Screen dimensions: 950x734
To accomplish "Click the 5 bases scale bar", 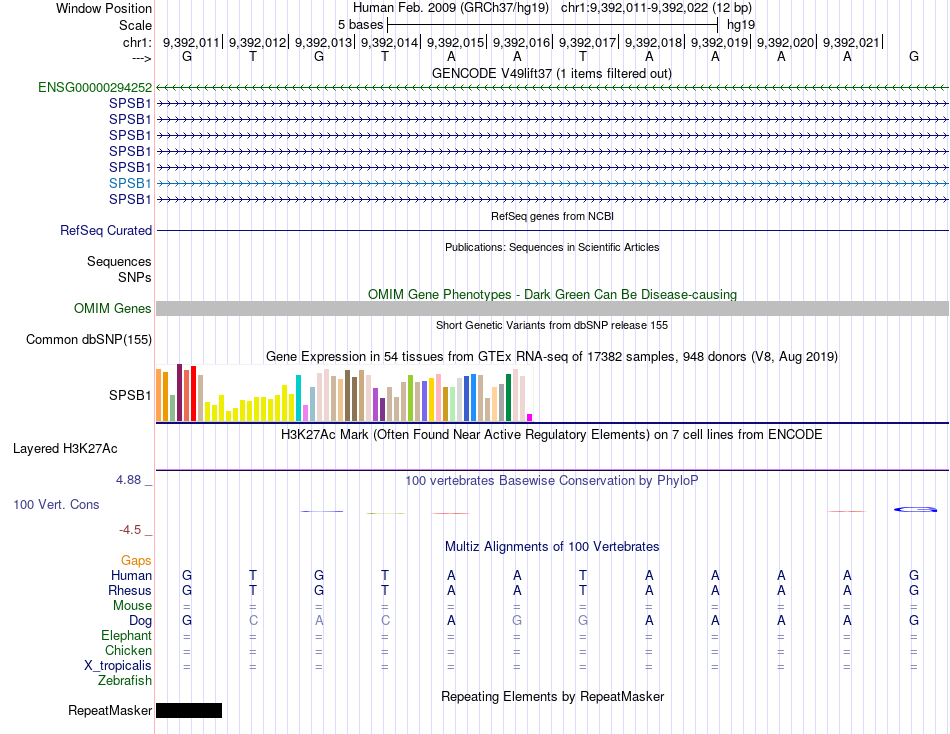I will tap(552, 25).
